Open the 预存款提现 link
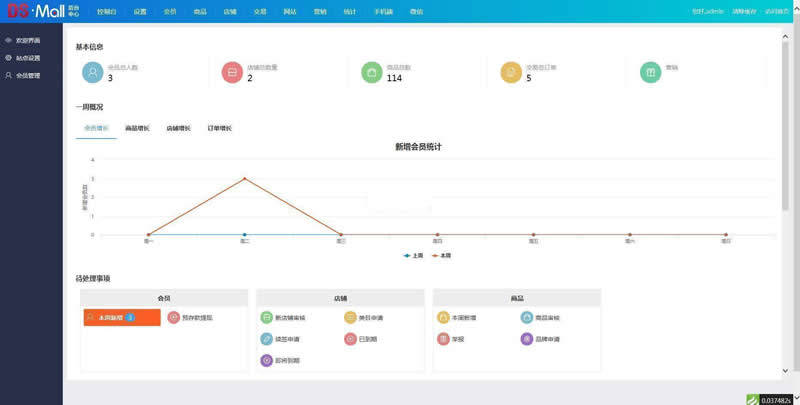This screenshot has width=800, height=405. pos(197,317)
